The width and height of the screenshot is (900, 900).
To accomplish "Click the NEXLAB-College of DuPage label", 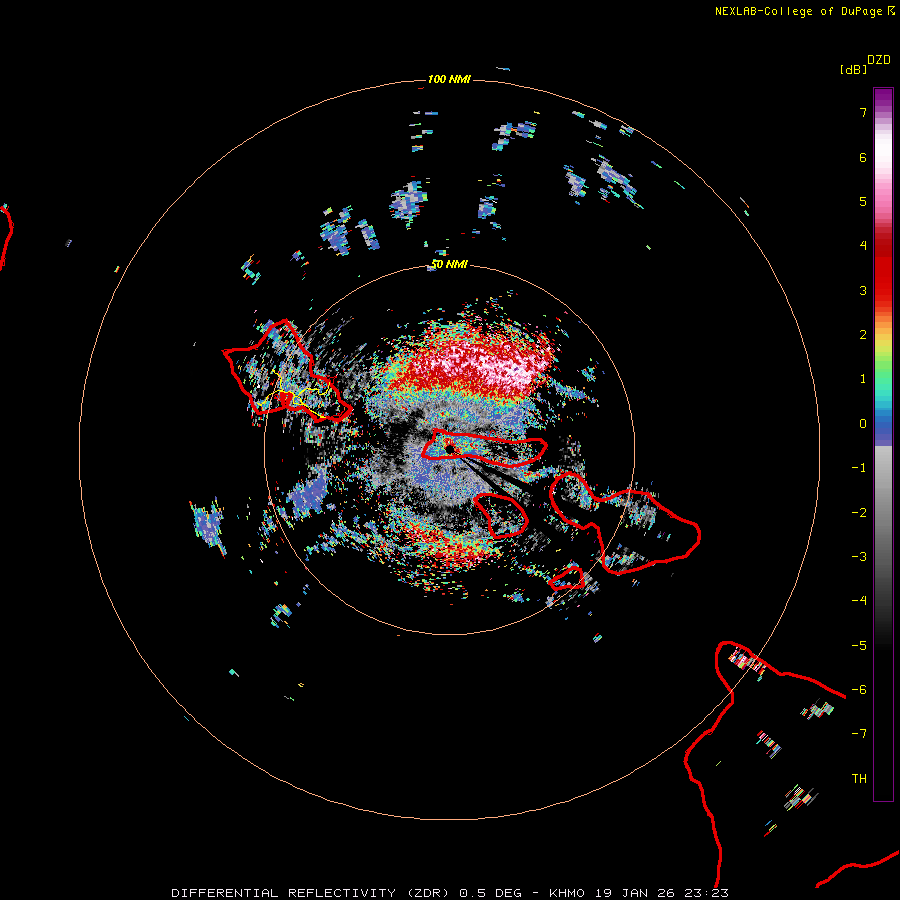I will click(805, 11).
